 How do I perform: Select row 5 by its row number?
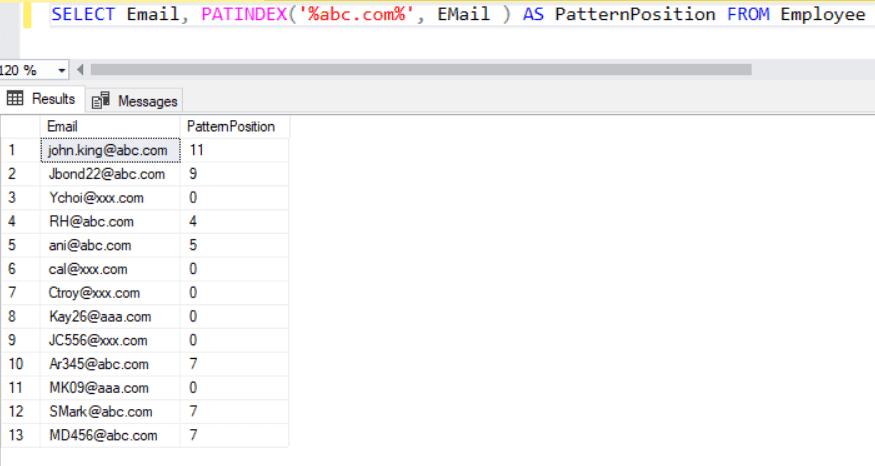[12, 245]
